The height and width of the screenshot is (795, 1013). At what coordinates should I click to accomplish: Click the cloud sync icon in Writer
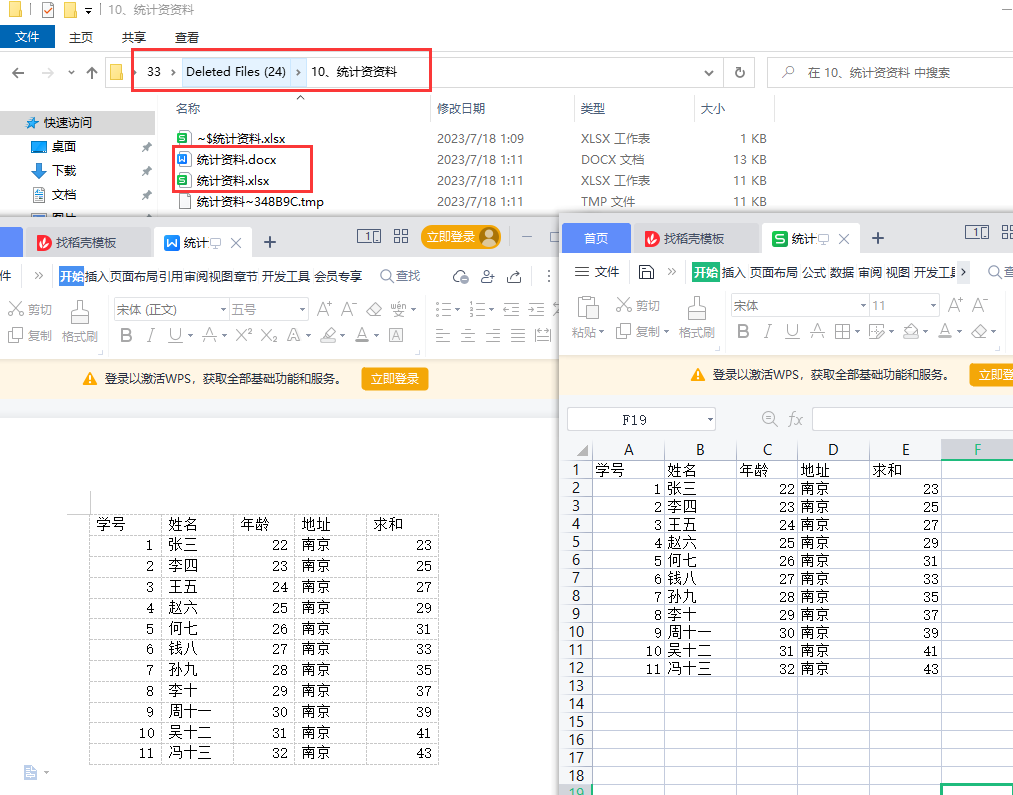[x=461, y=276]
